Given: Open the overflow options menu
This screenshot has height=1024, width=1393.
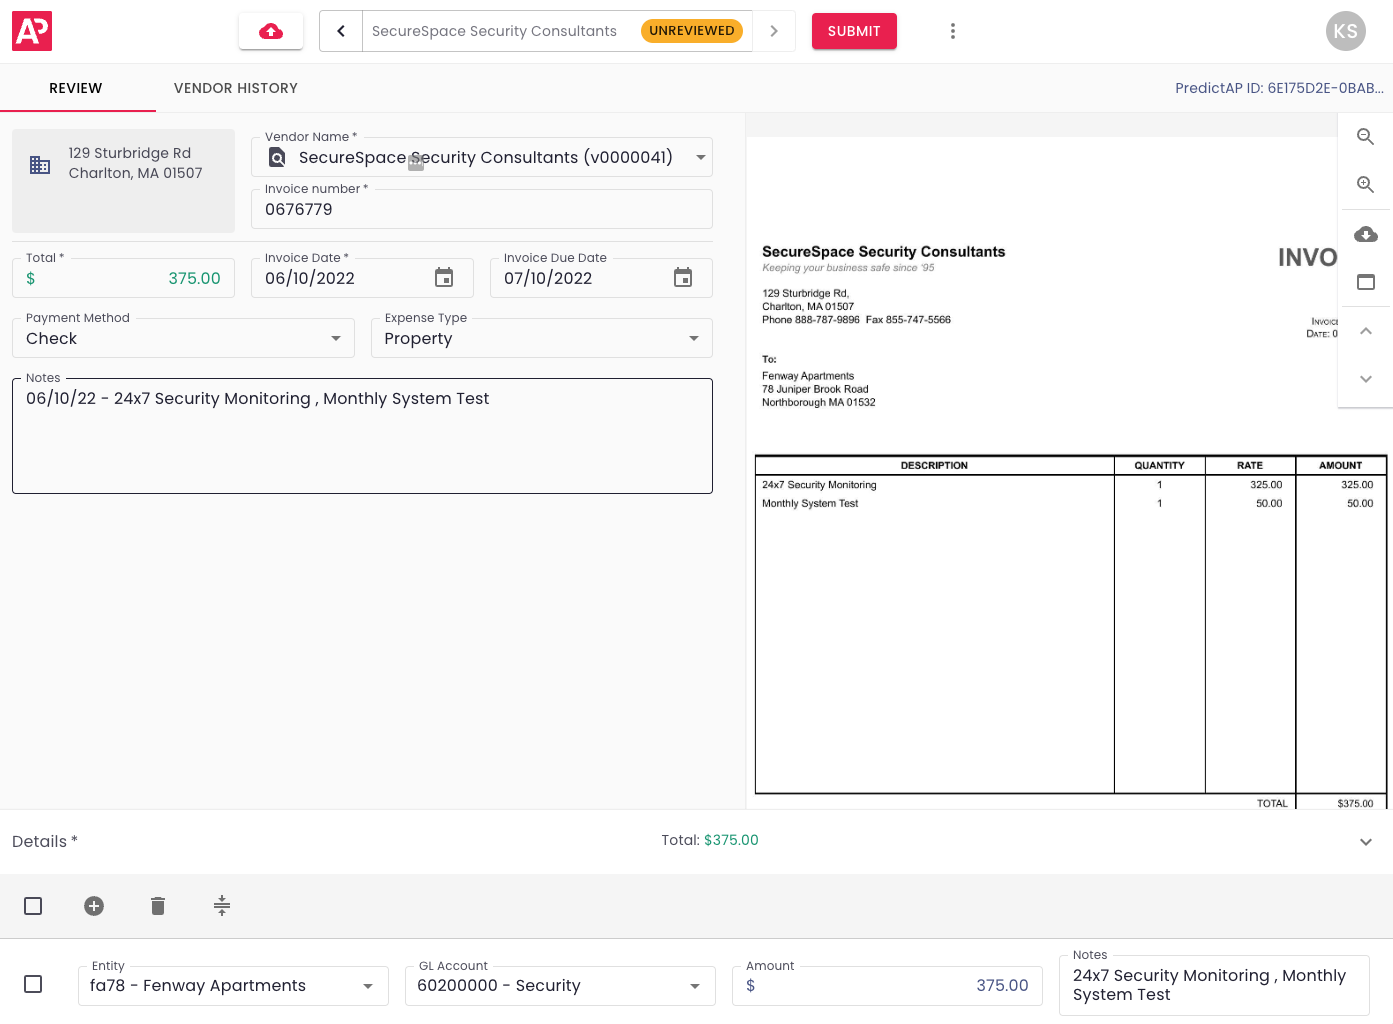Looking at the screenshot, I should point(952,31).
